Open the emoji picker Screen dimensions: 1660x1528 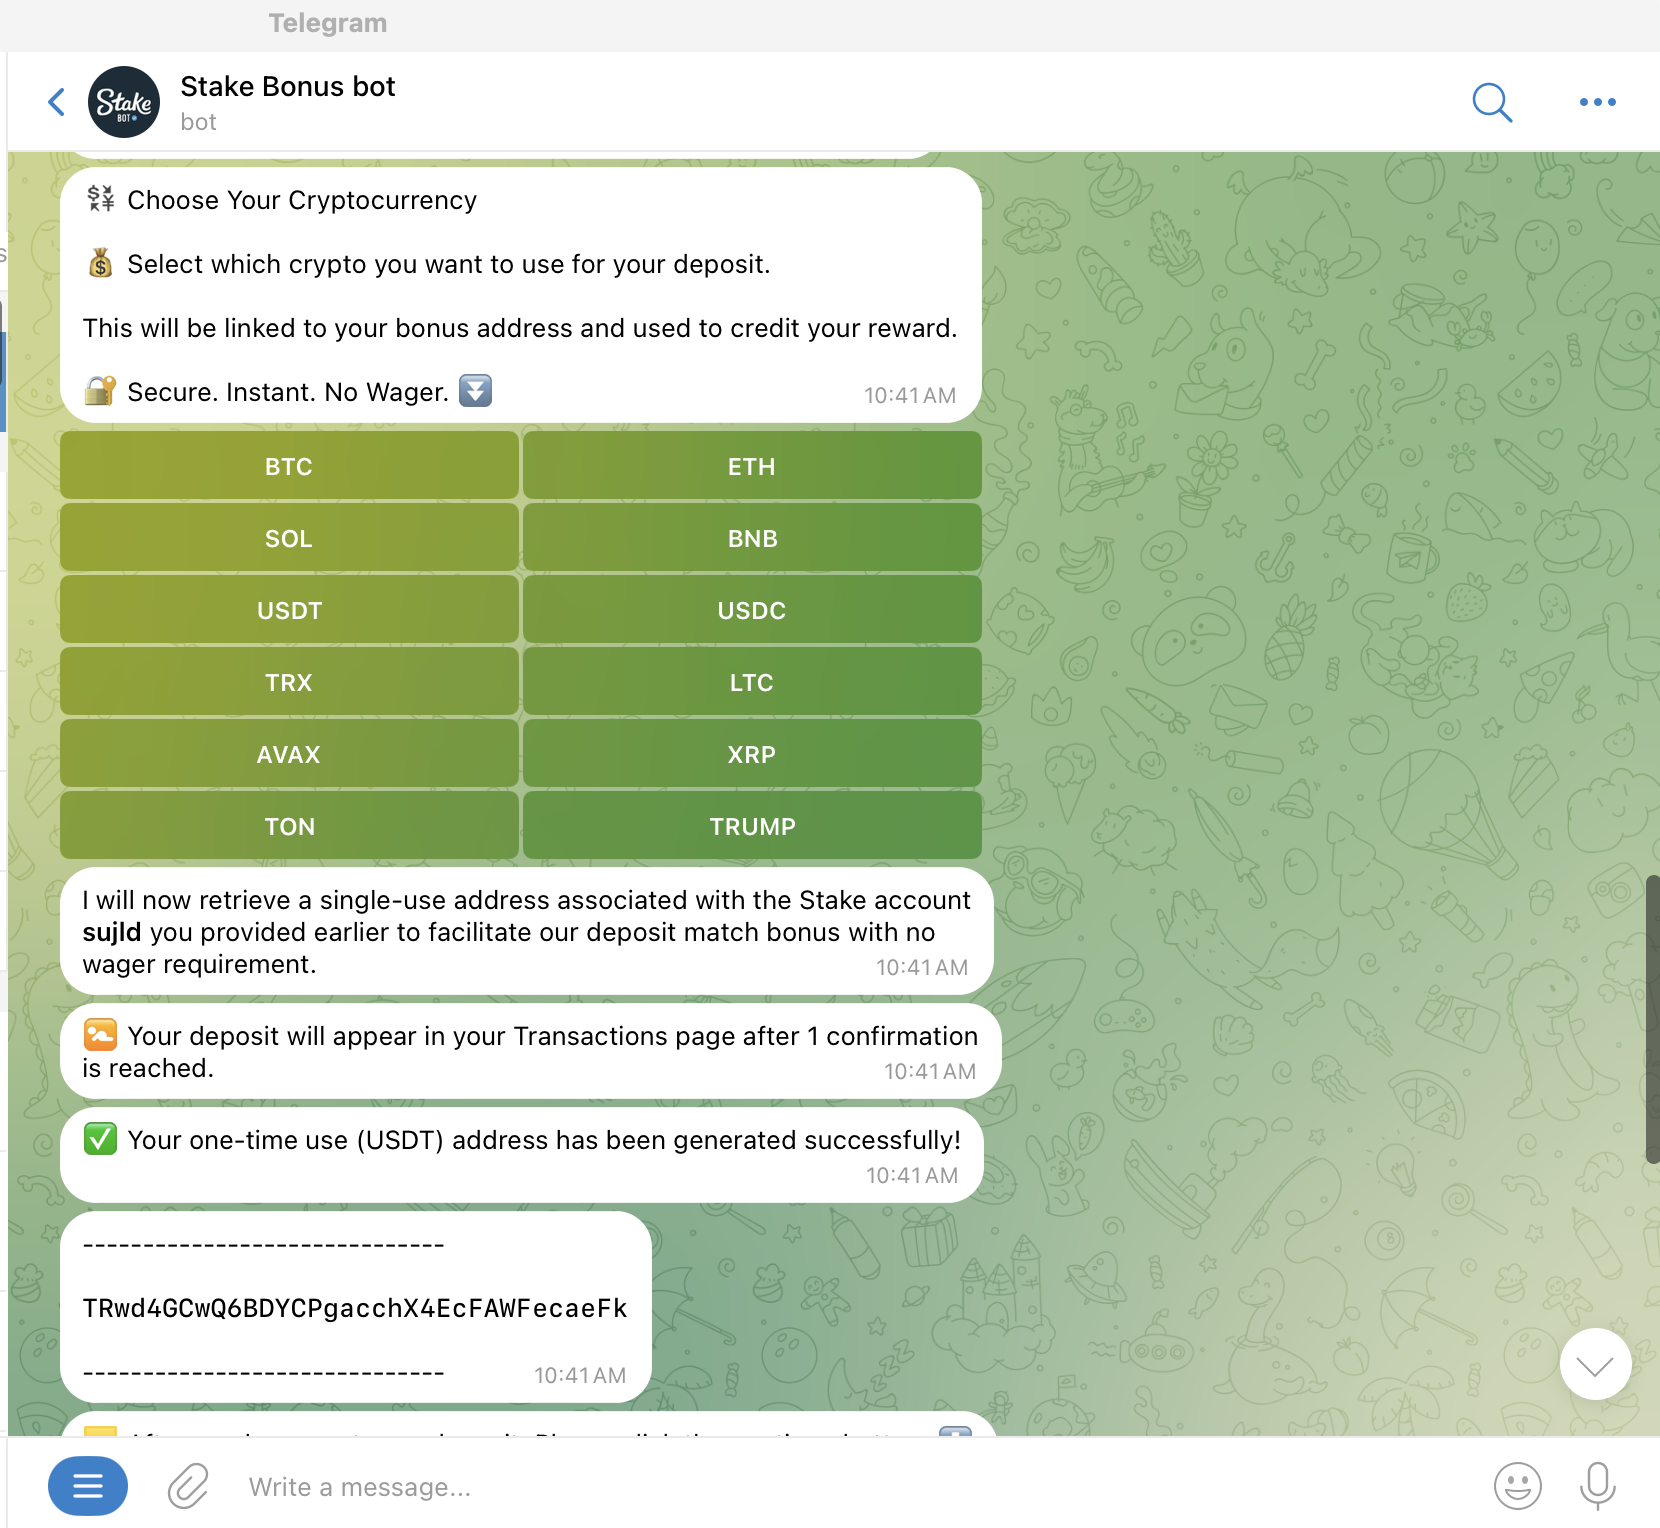(x=1517, y=1486)
